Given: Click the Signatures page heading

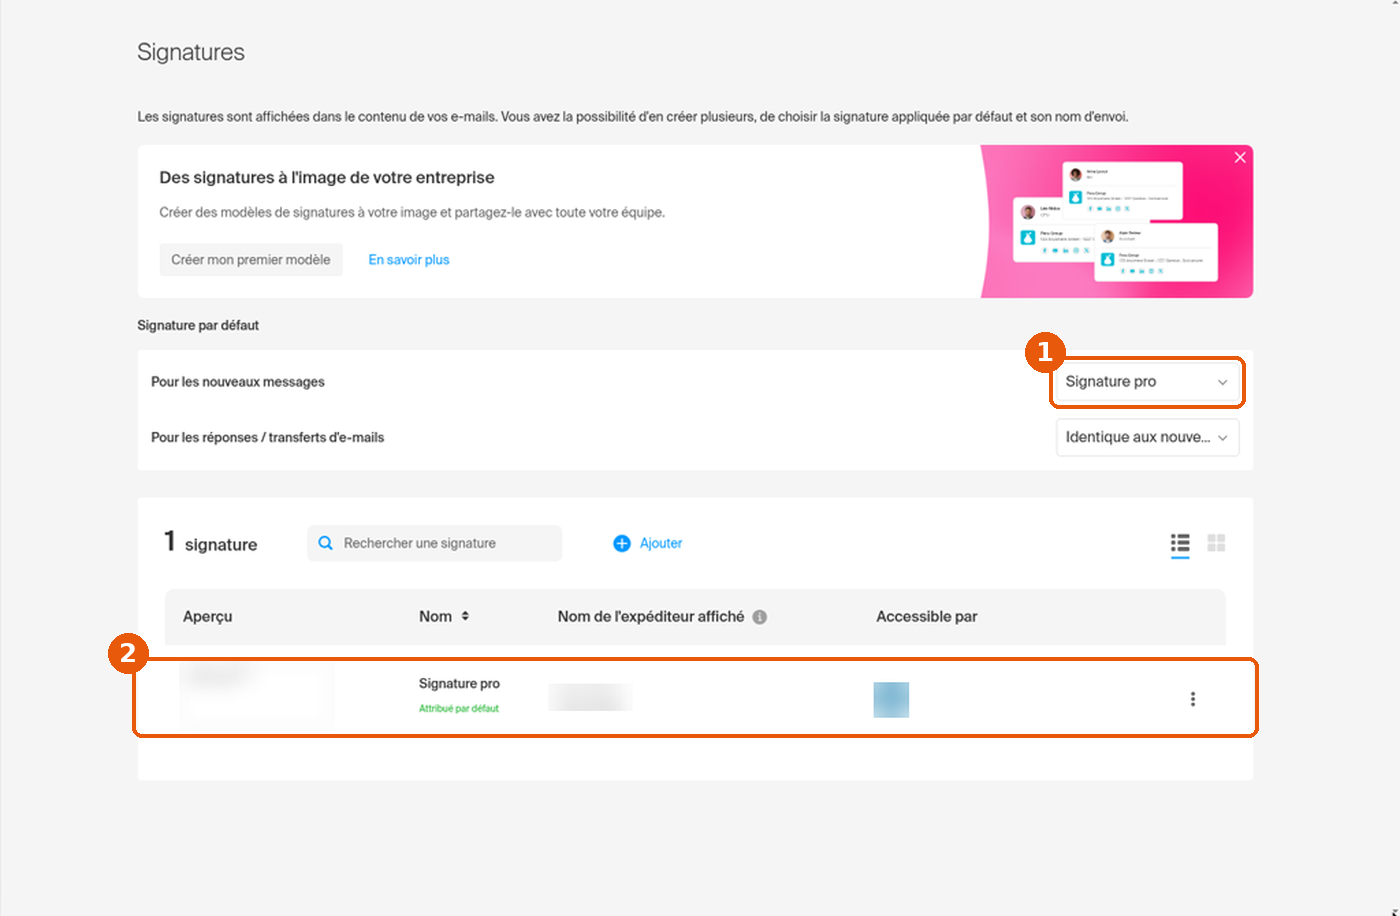Looking at the screenshot, I should 191,52.
